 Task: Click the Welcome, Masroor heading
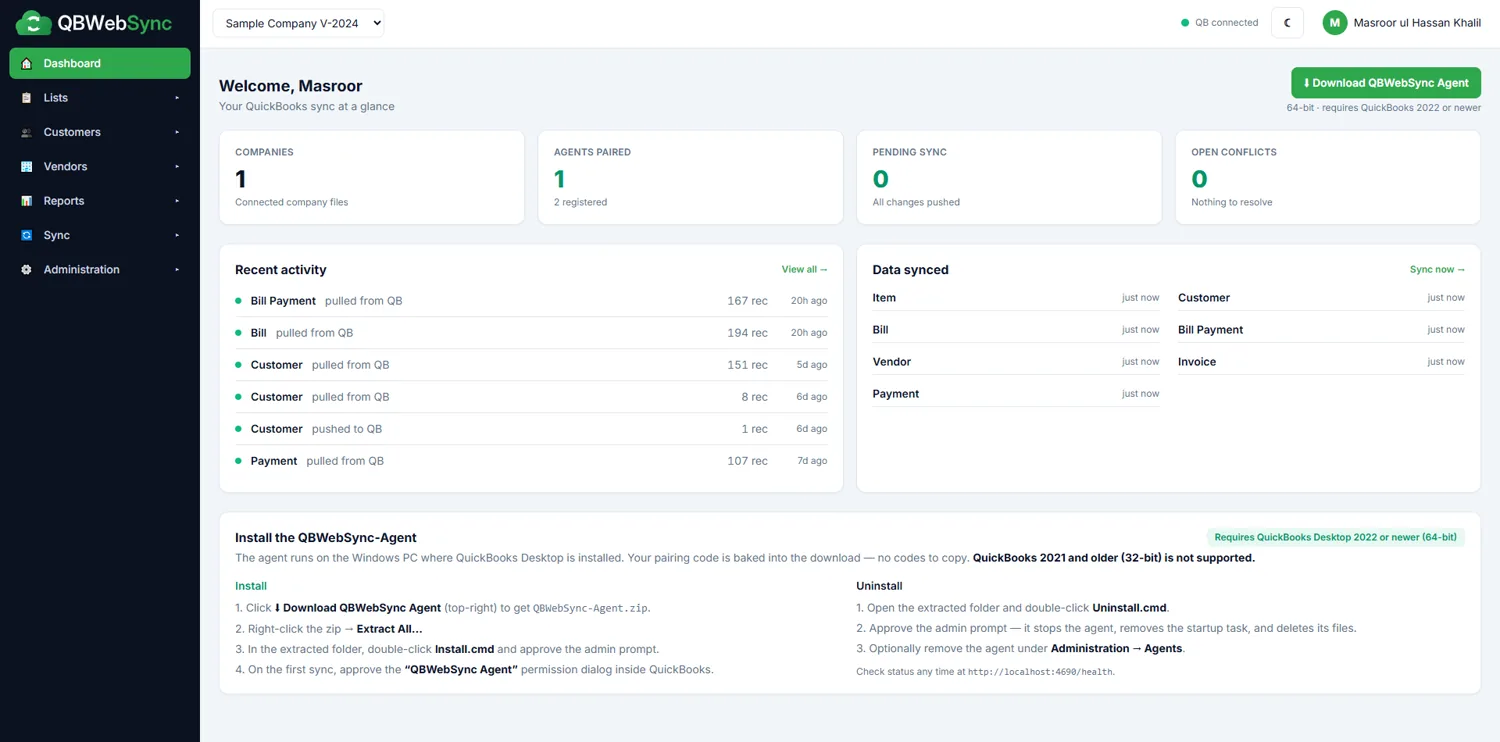(291, 86)
